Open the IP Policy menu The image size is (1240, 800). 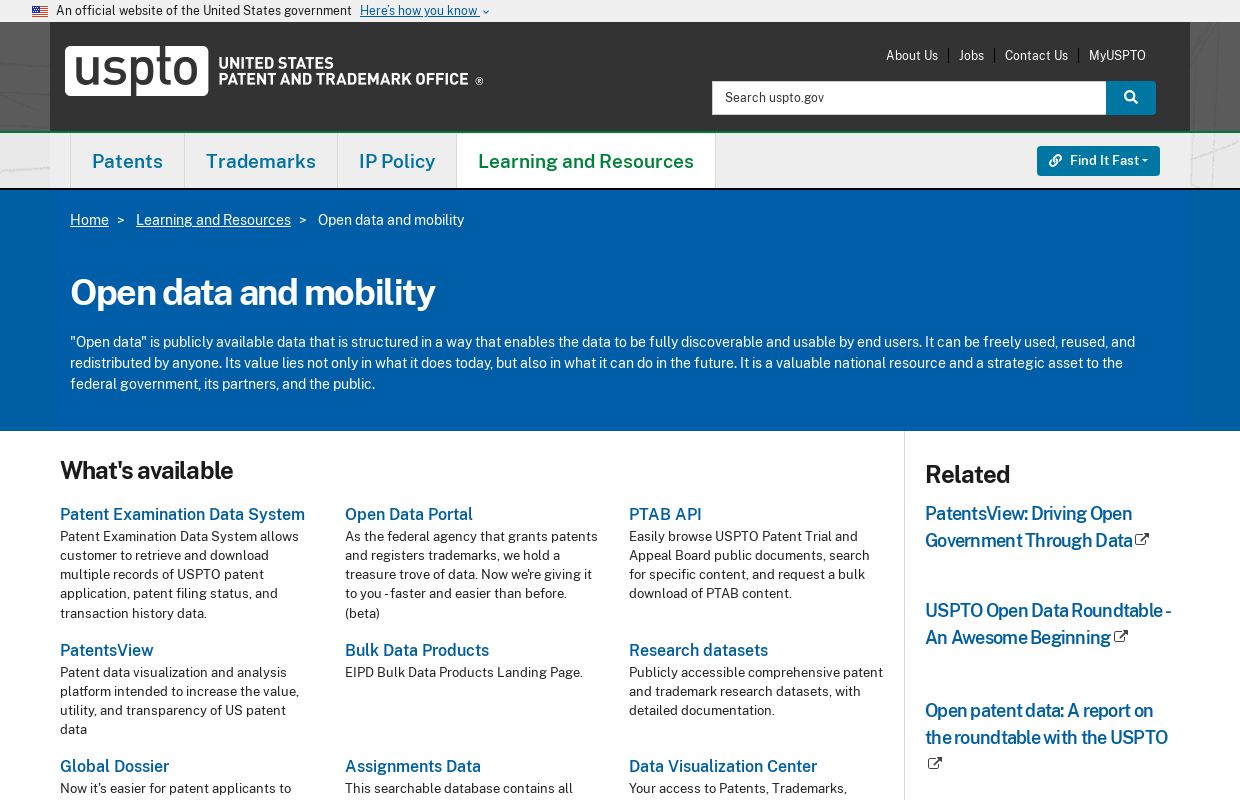pyautogui.click(x=397, y=161)
